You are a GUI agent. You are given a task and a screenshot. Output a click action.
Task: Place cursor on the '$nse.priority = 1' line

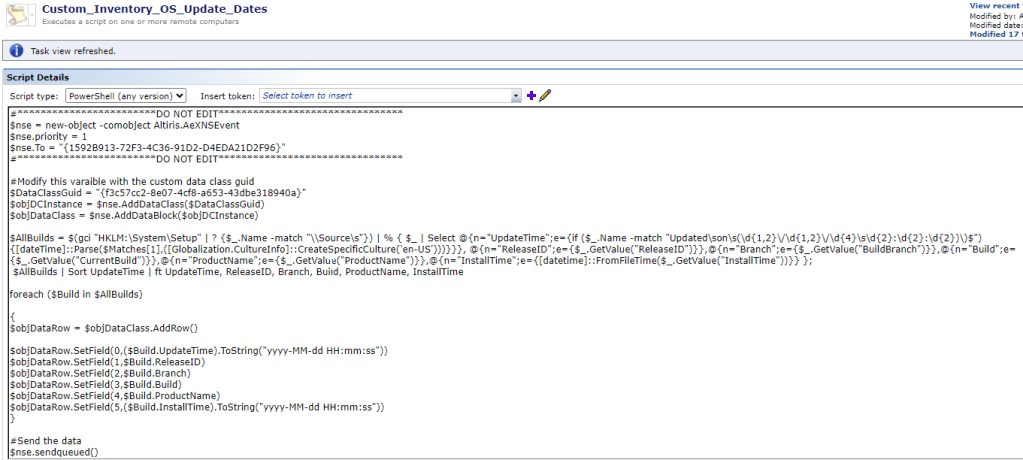[x=49, y=136]
